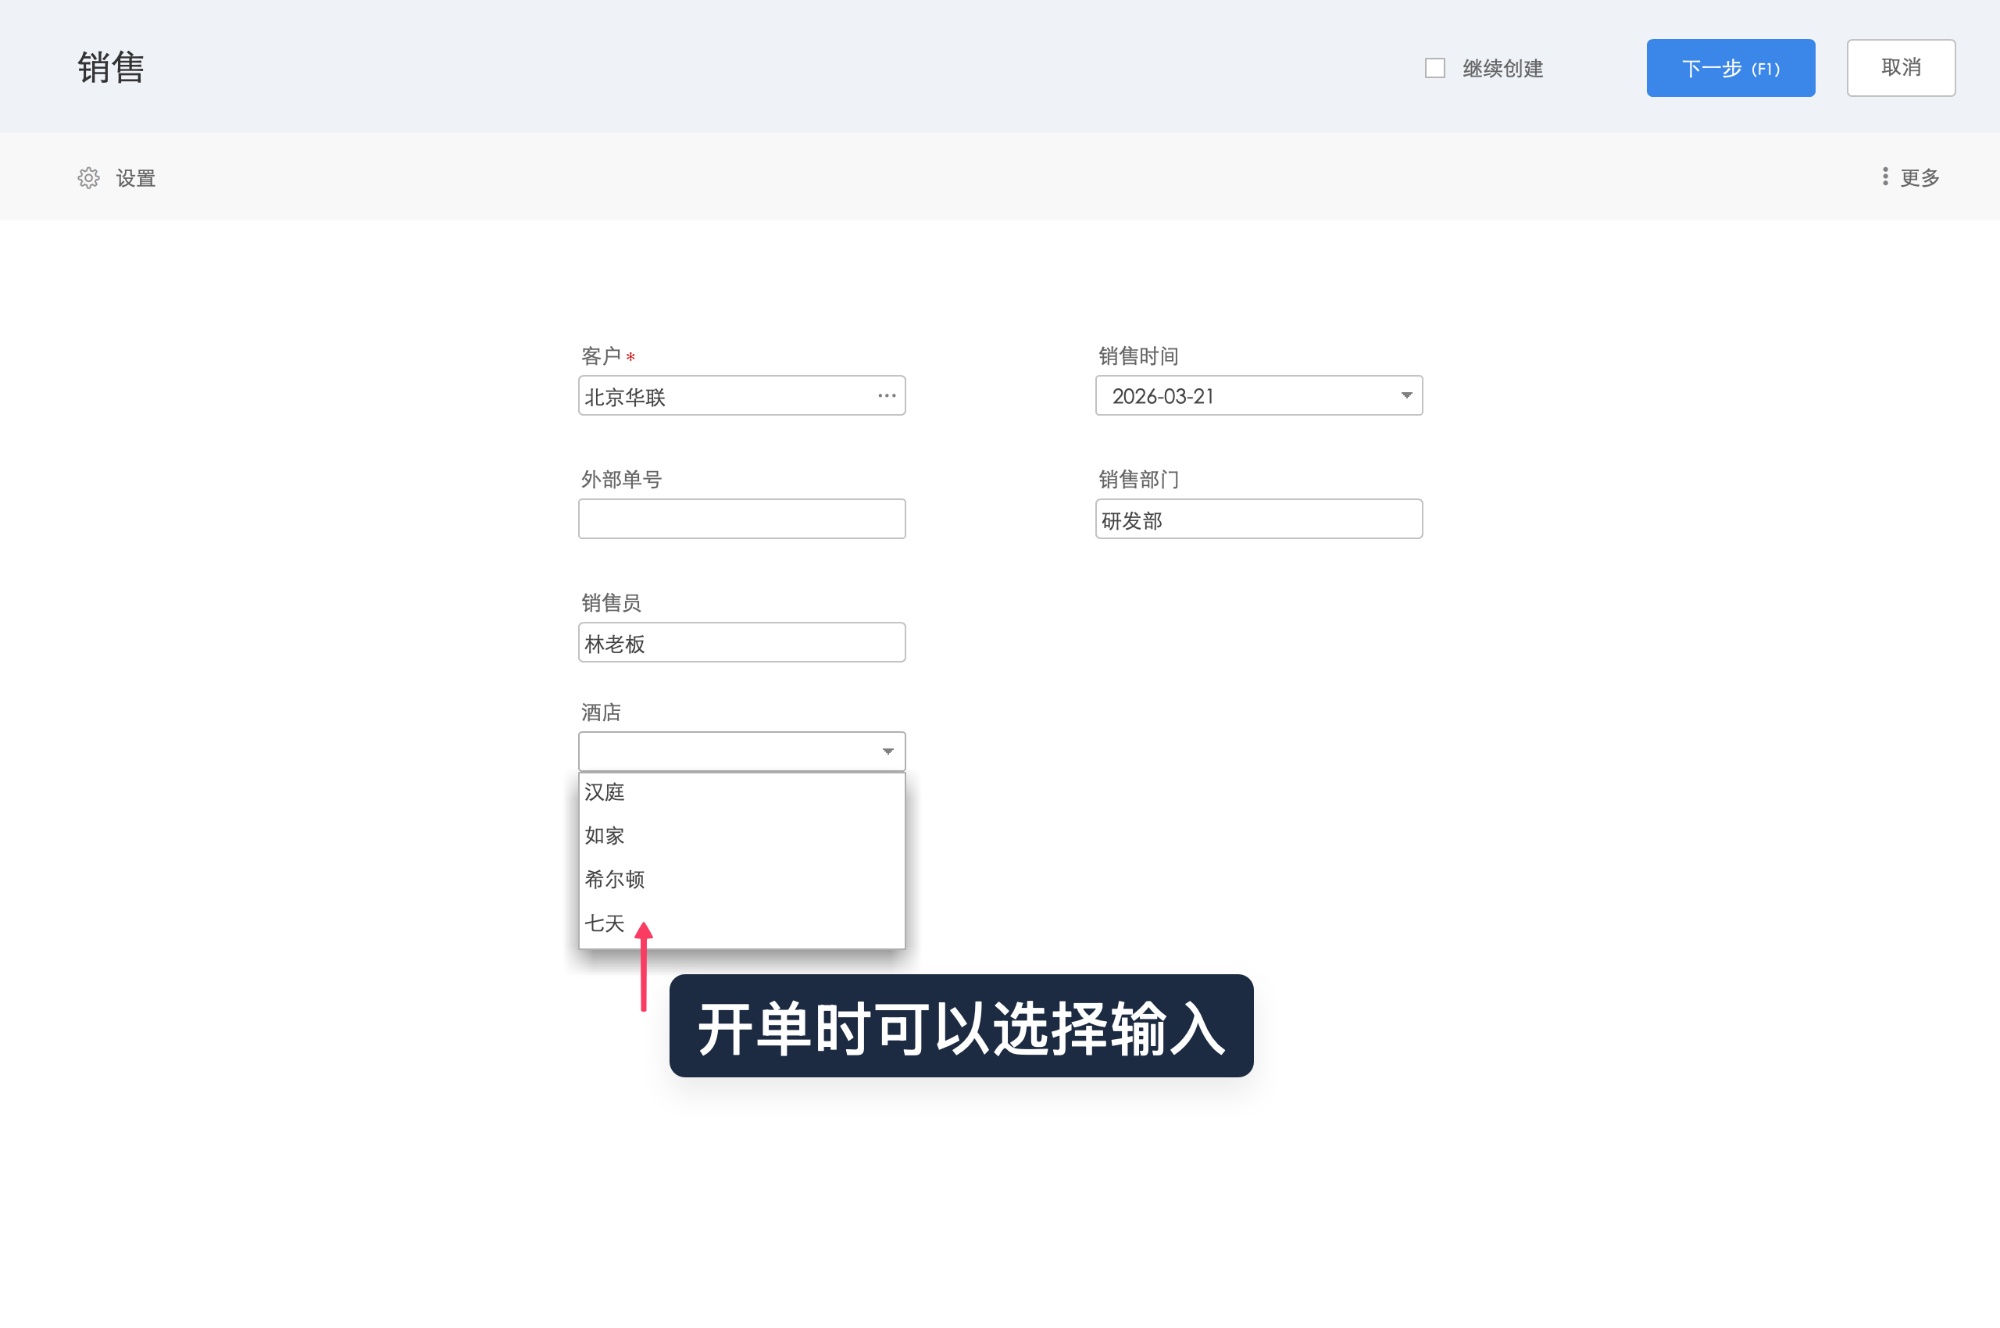Image resolution: width=2000 pixels, height=1328 pixels.
Task: Click the 取消 button
Action: (1900, 67)
